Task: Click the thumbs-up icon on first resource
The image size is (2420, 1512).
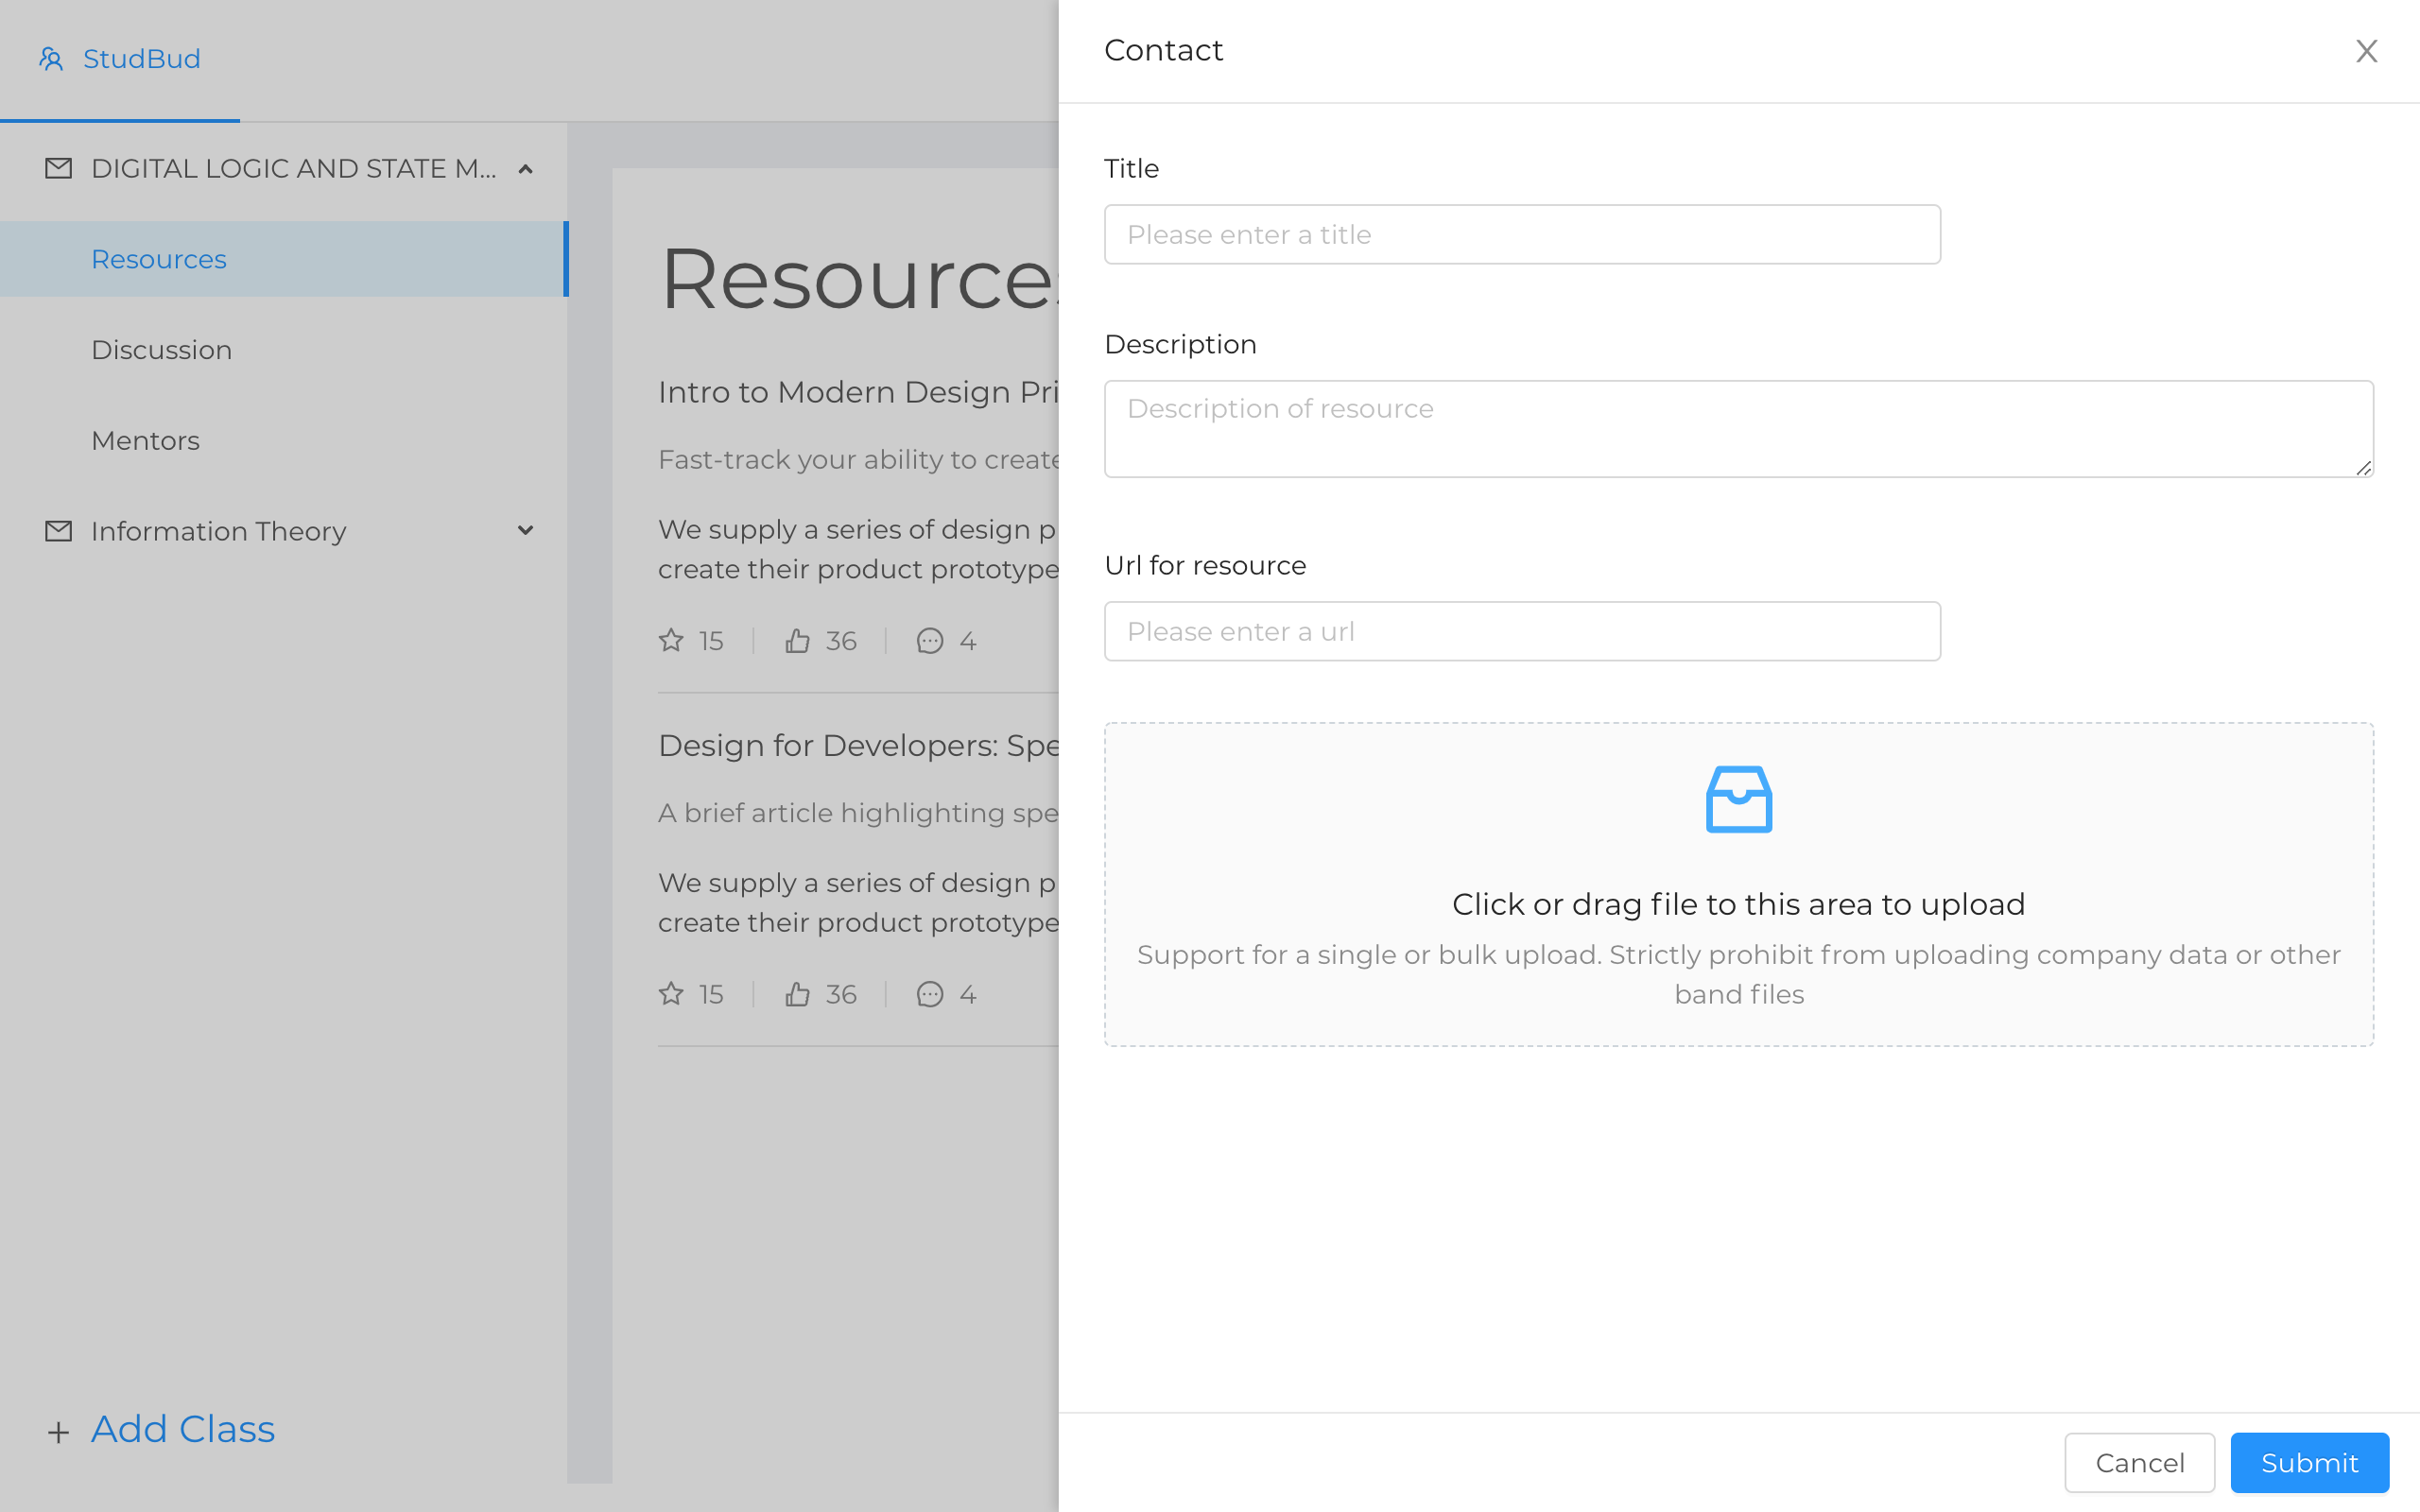Action: tap(797, 640)
